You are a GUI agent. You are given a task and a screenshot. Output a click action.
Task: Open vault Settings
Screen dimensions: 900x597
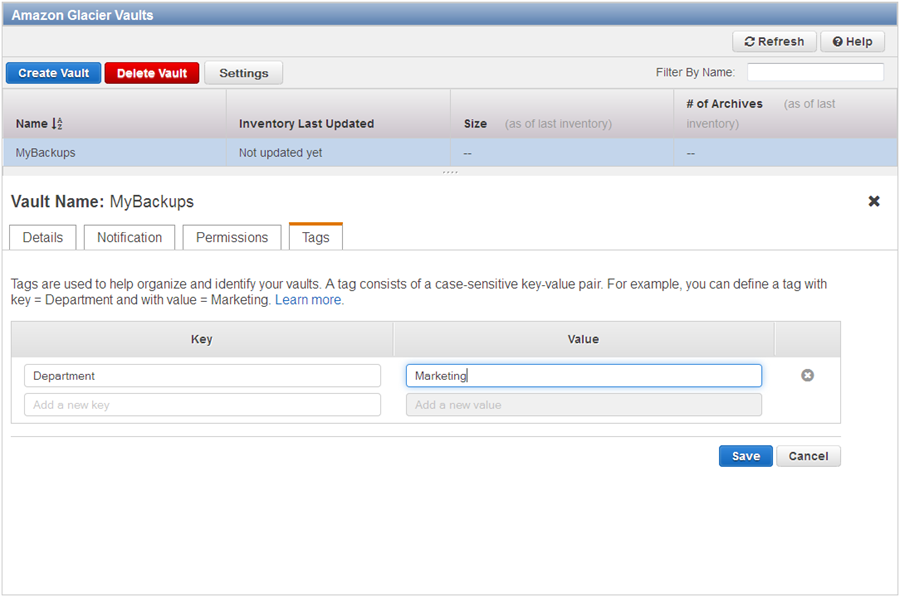tap(243, 73)
